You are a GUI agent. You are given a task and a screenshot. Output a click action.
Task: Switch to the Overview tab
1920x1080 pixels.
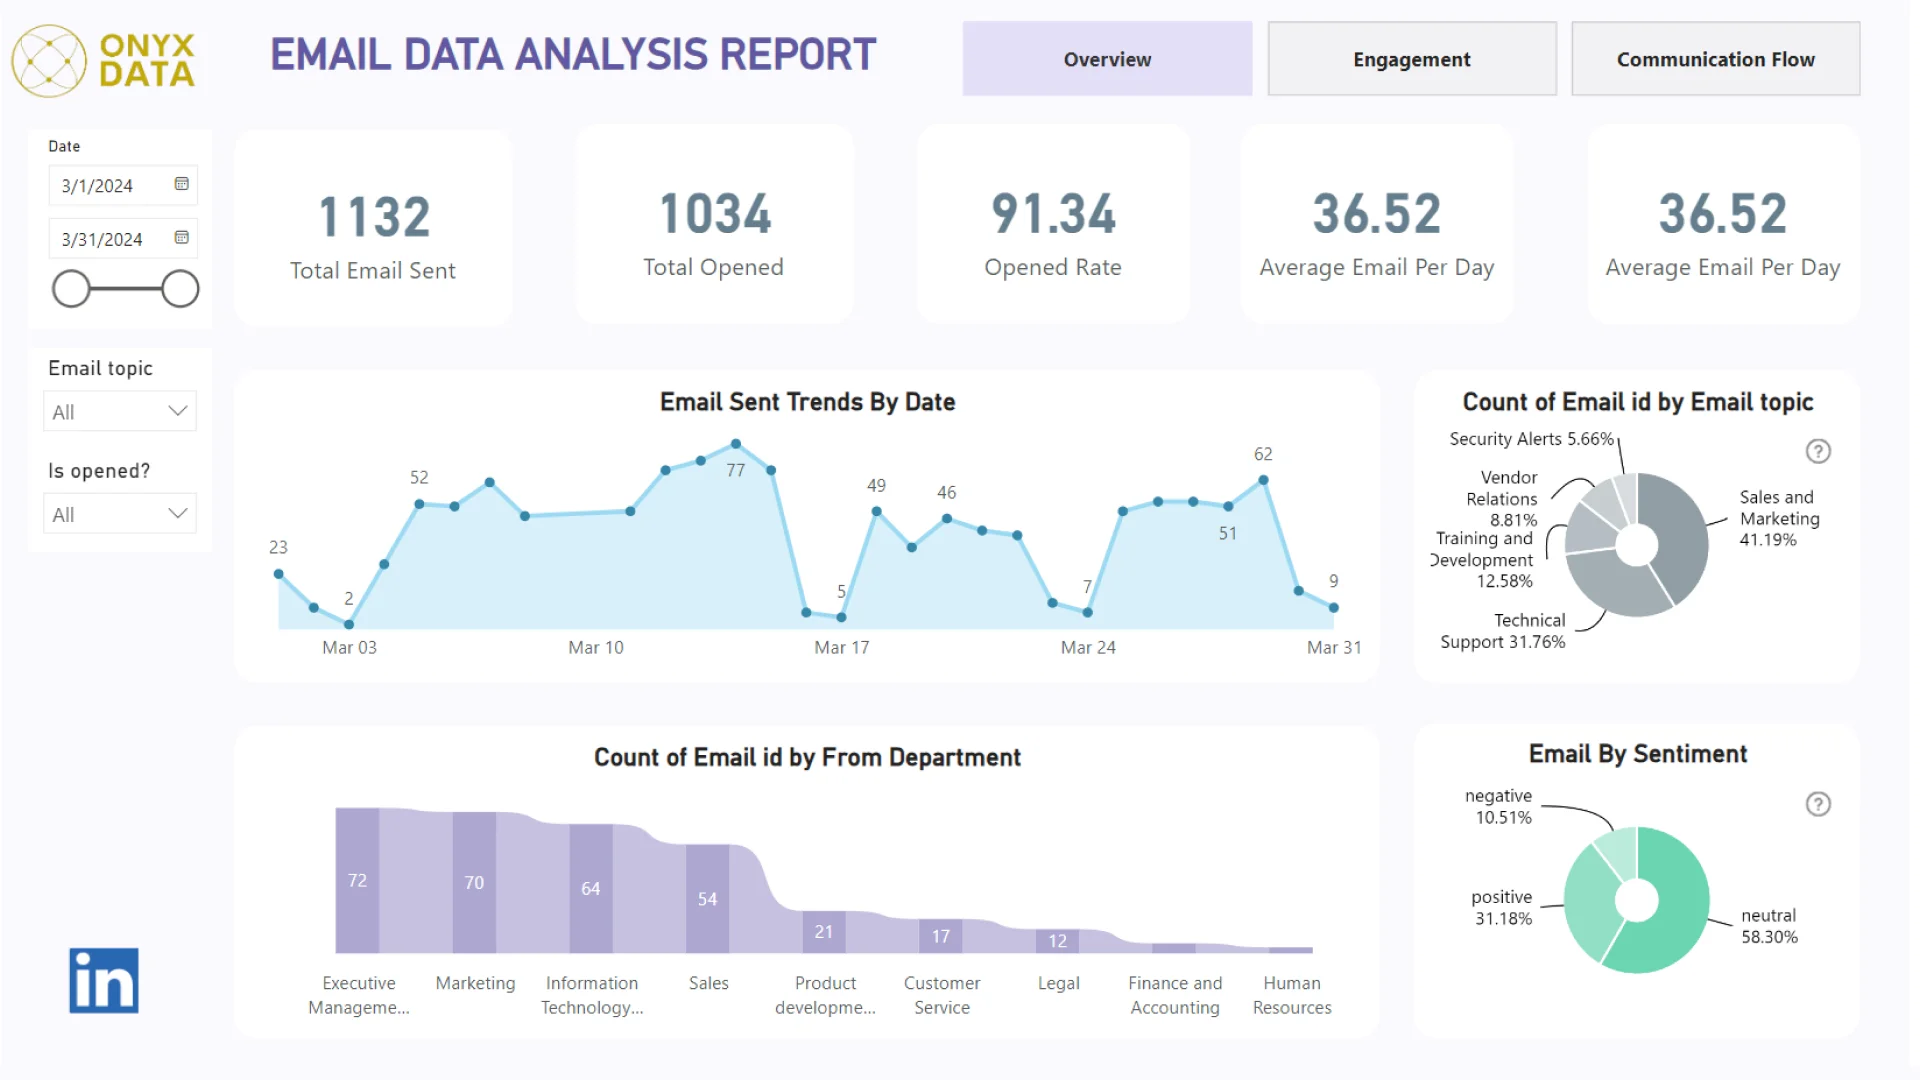1107,59
